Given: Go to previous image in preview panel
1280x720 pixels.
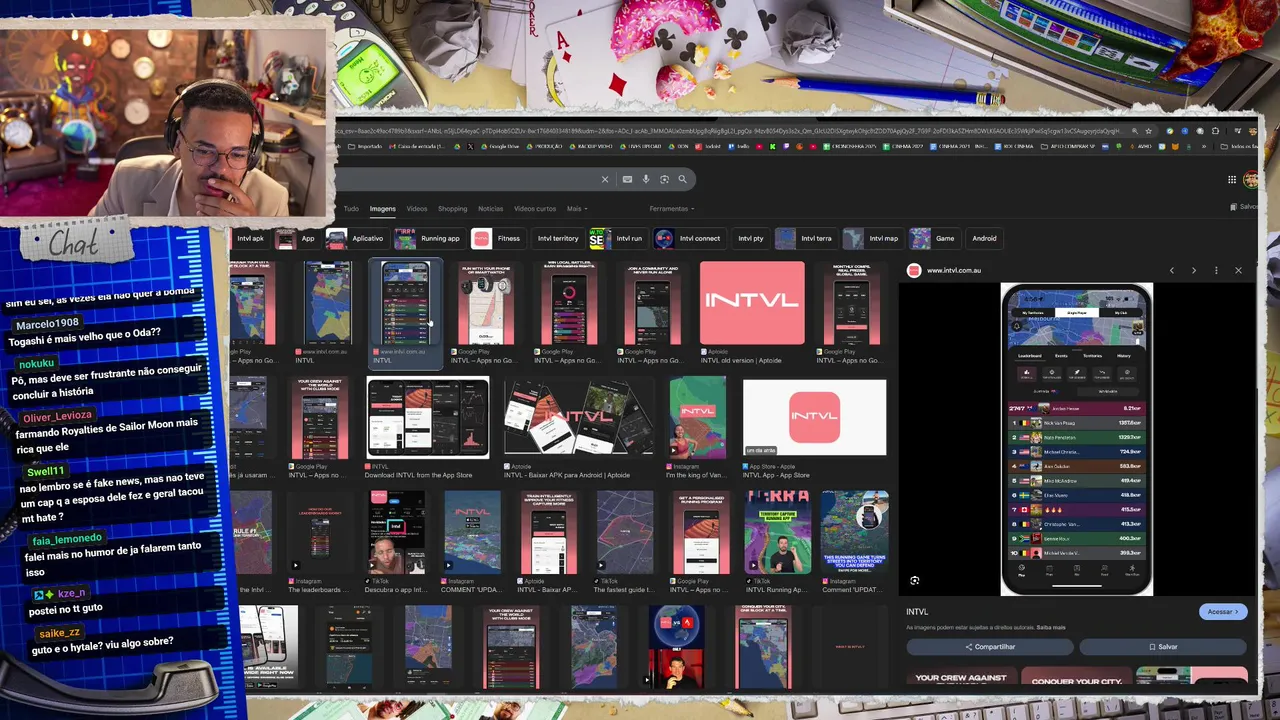Looking at the screenshot, I should coord(1172,270).
